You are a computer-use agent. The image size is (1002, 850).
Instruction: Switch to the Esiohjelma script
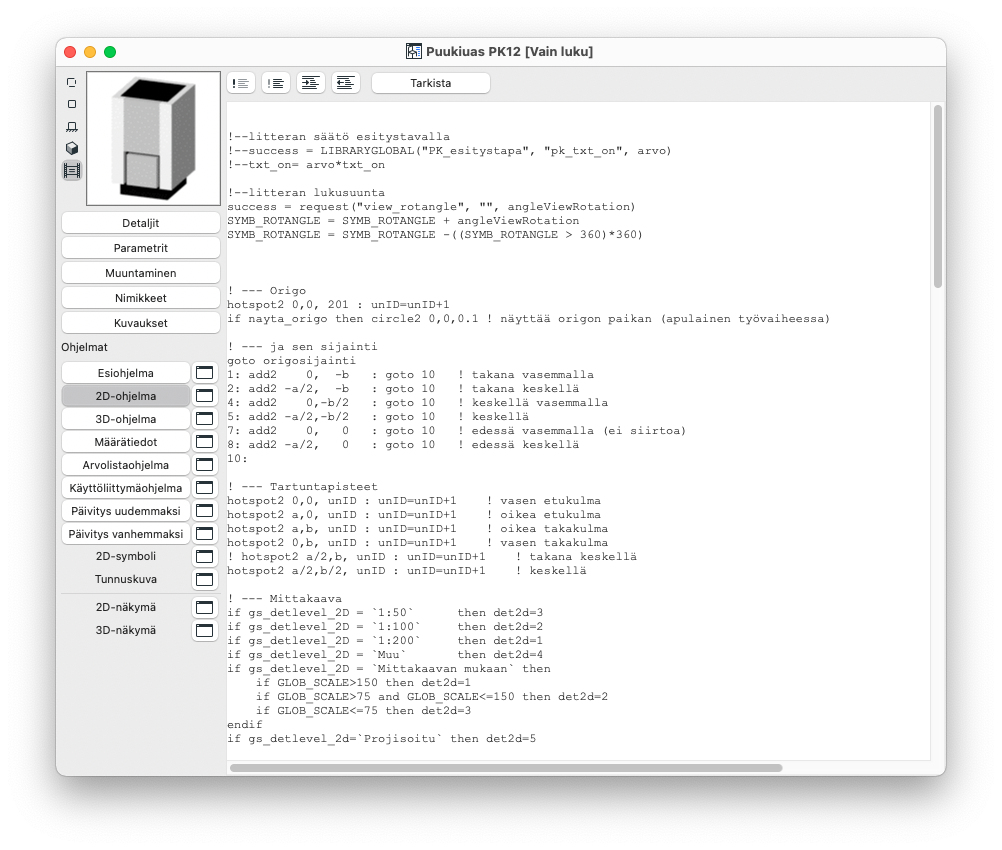[126, 373]
